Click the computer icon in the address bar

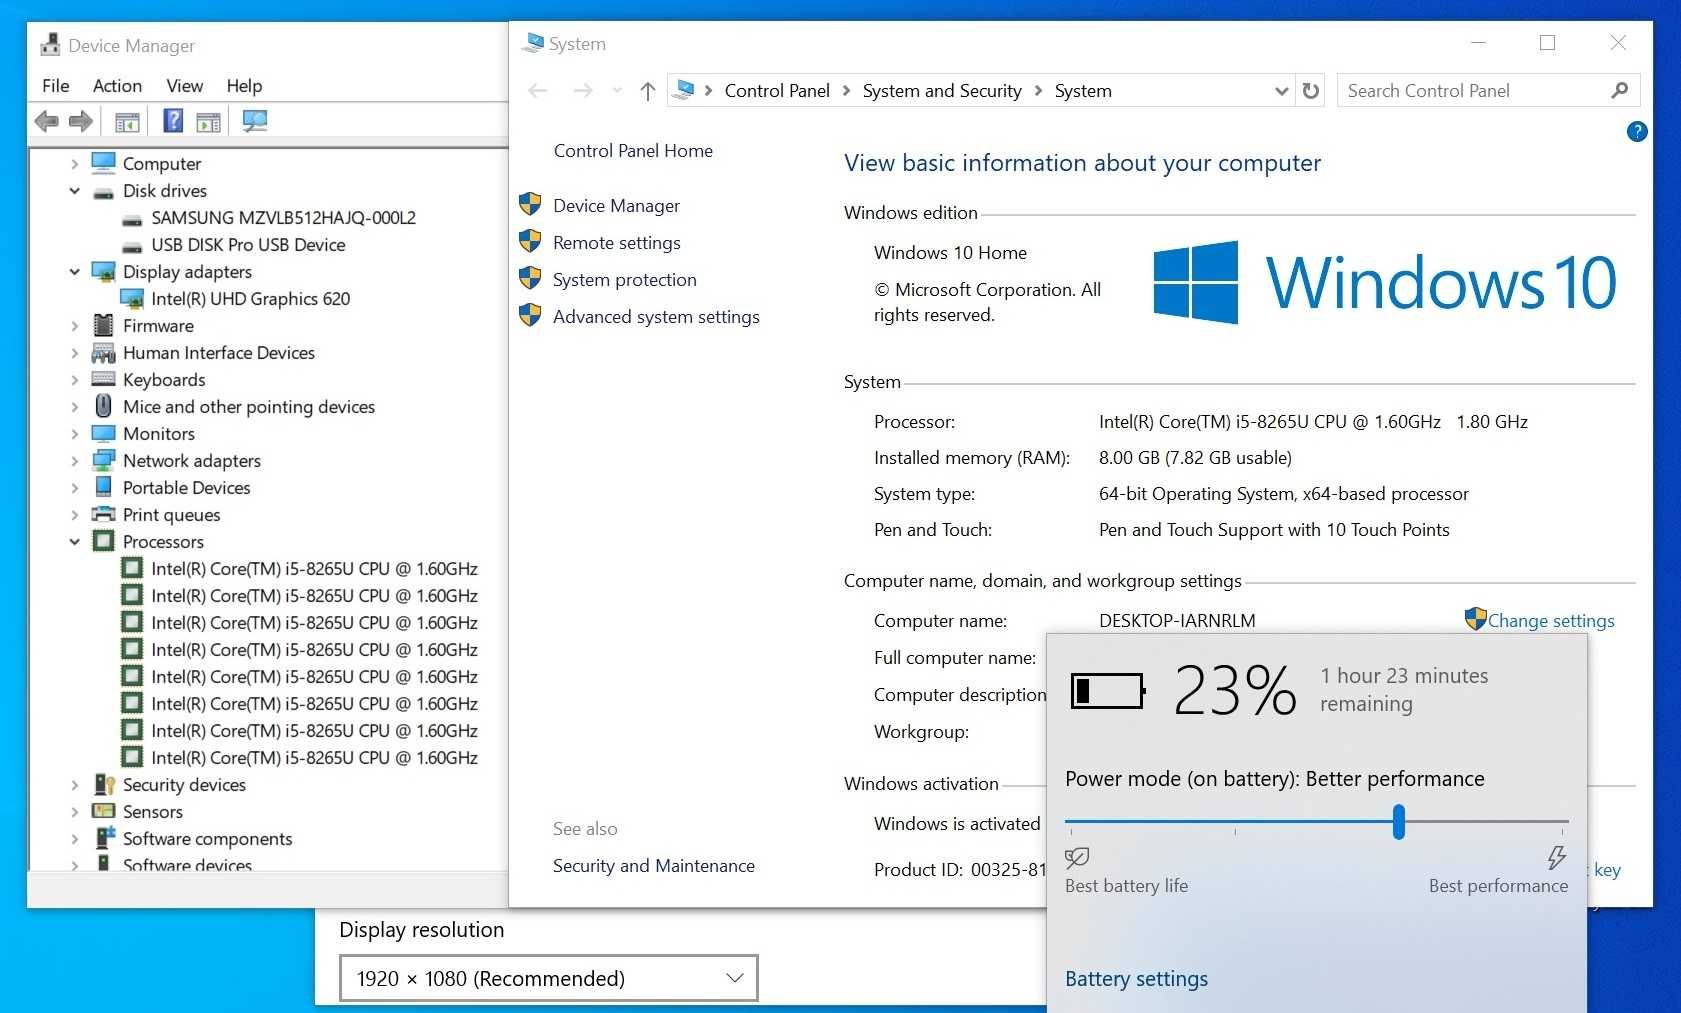[685, 90]
